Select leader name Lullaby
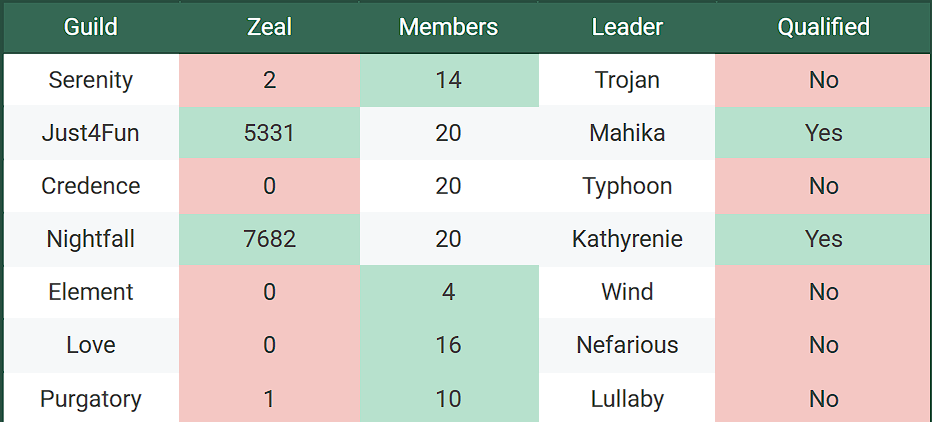This screenshot has height=422, width=933. [x=627, y=399]
